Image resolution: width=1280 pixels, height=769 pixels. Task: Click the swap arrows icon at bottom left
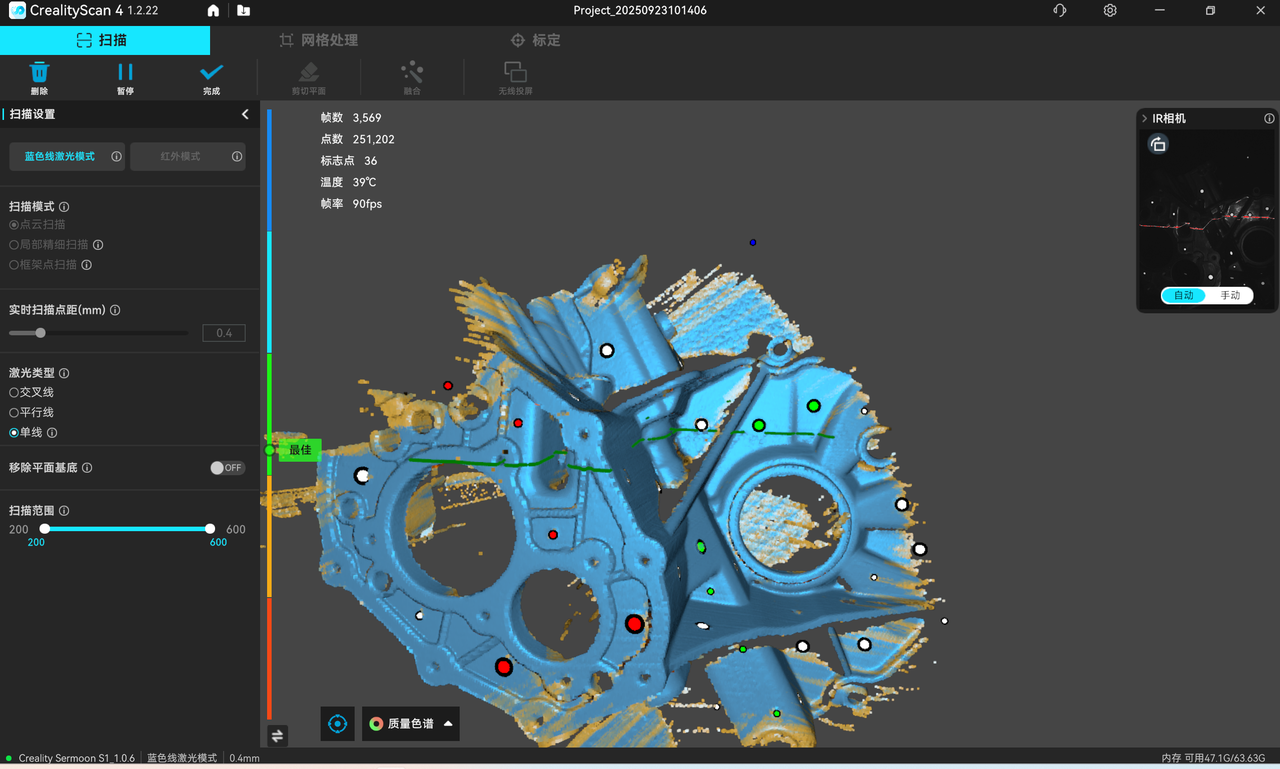[x=277, y=735]
